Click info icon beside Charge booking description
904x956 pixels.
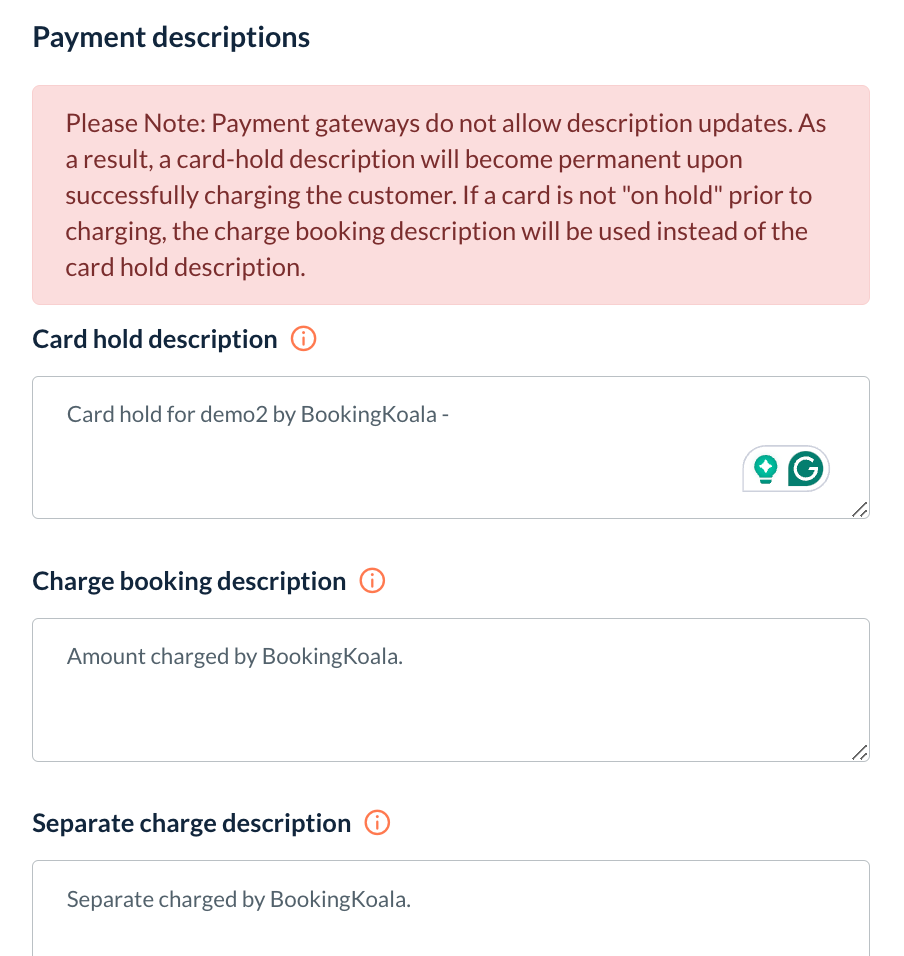click(372, 581)
